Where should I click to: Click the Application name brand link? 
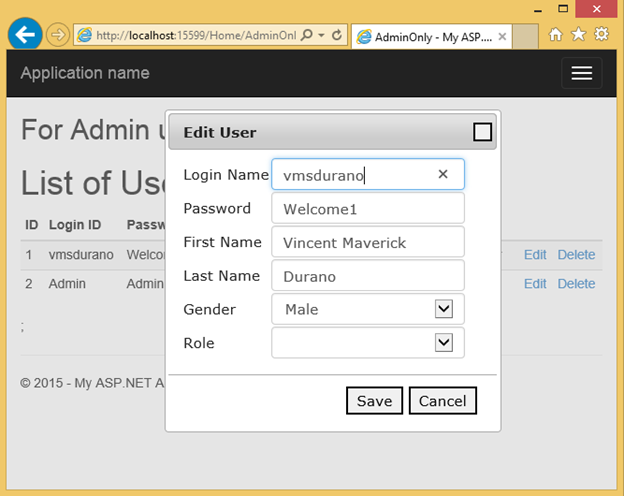[x=85, y=73]
